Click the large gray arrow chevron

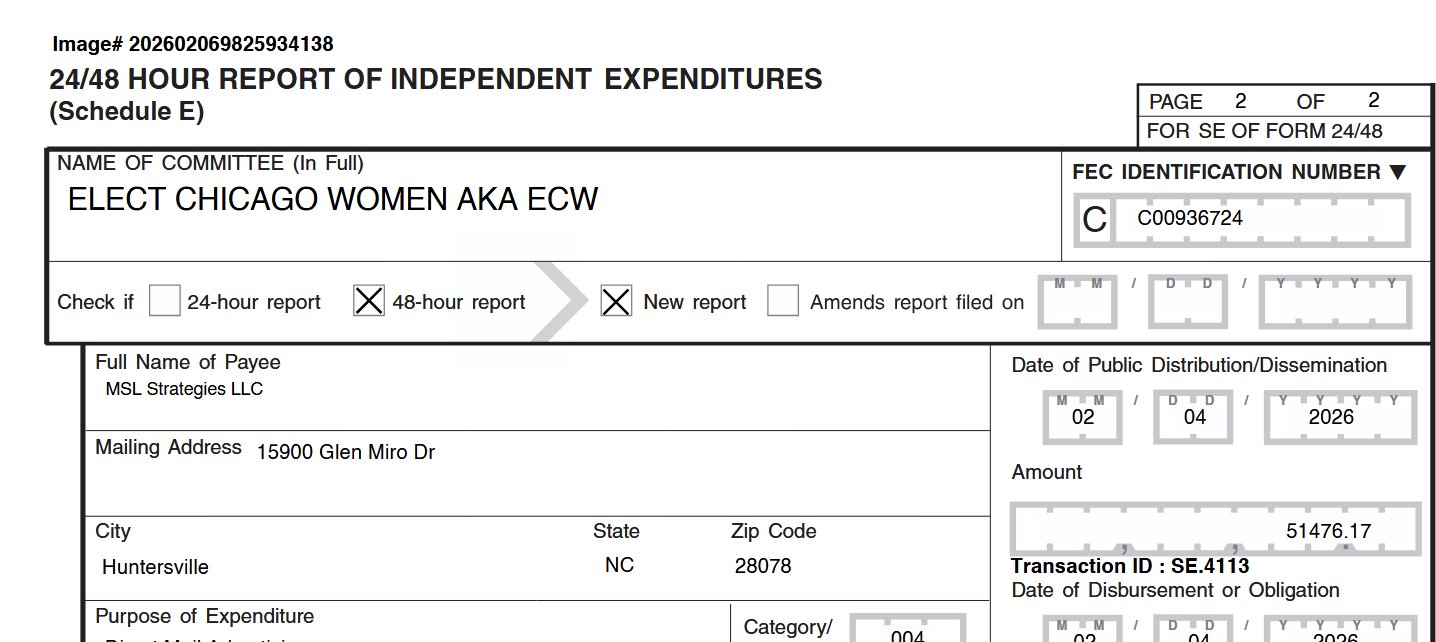click(x=556, y=301)
